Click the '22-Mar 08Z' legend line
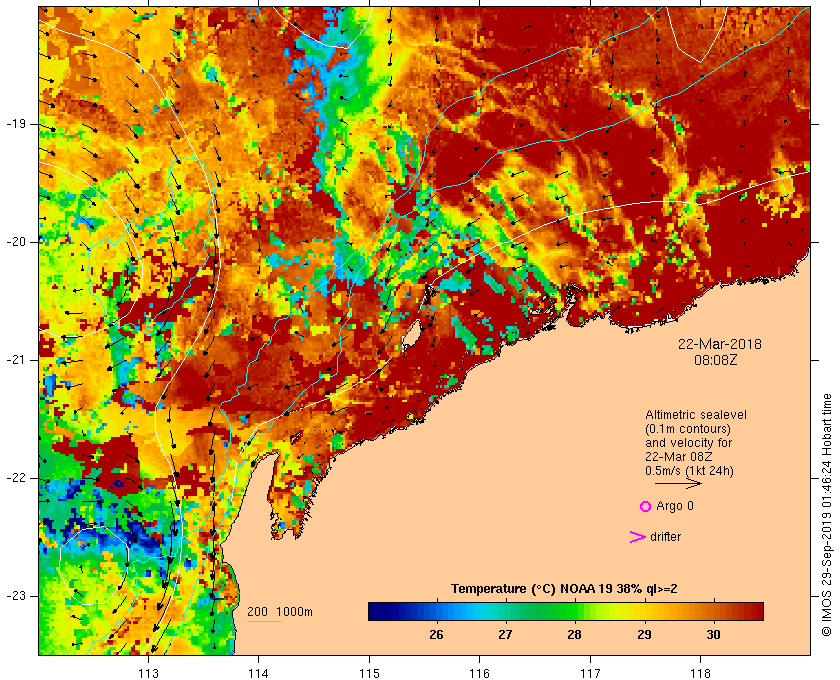 point(678,457)
